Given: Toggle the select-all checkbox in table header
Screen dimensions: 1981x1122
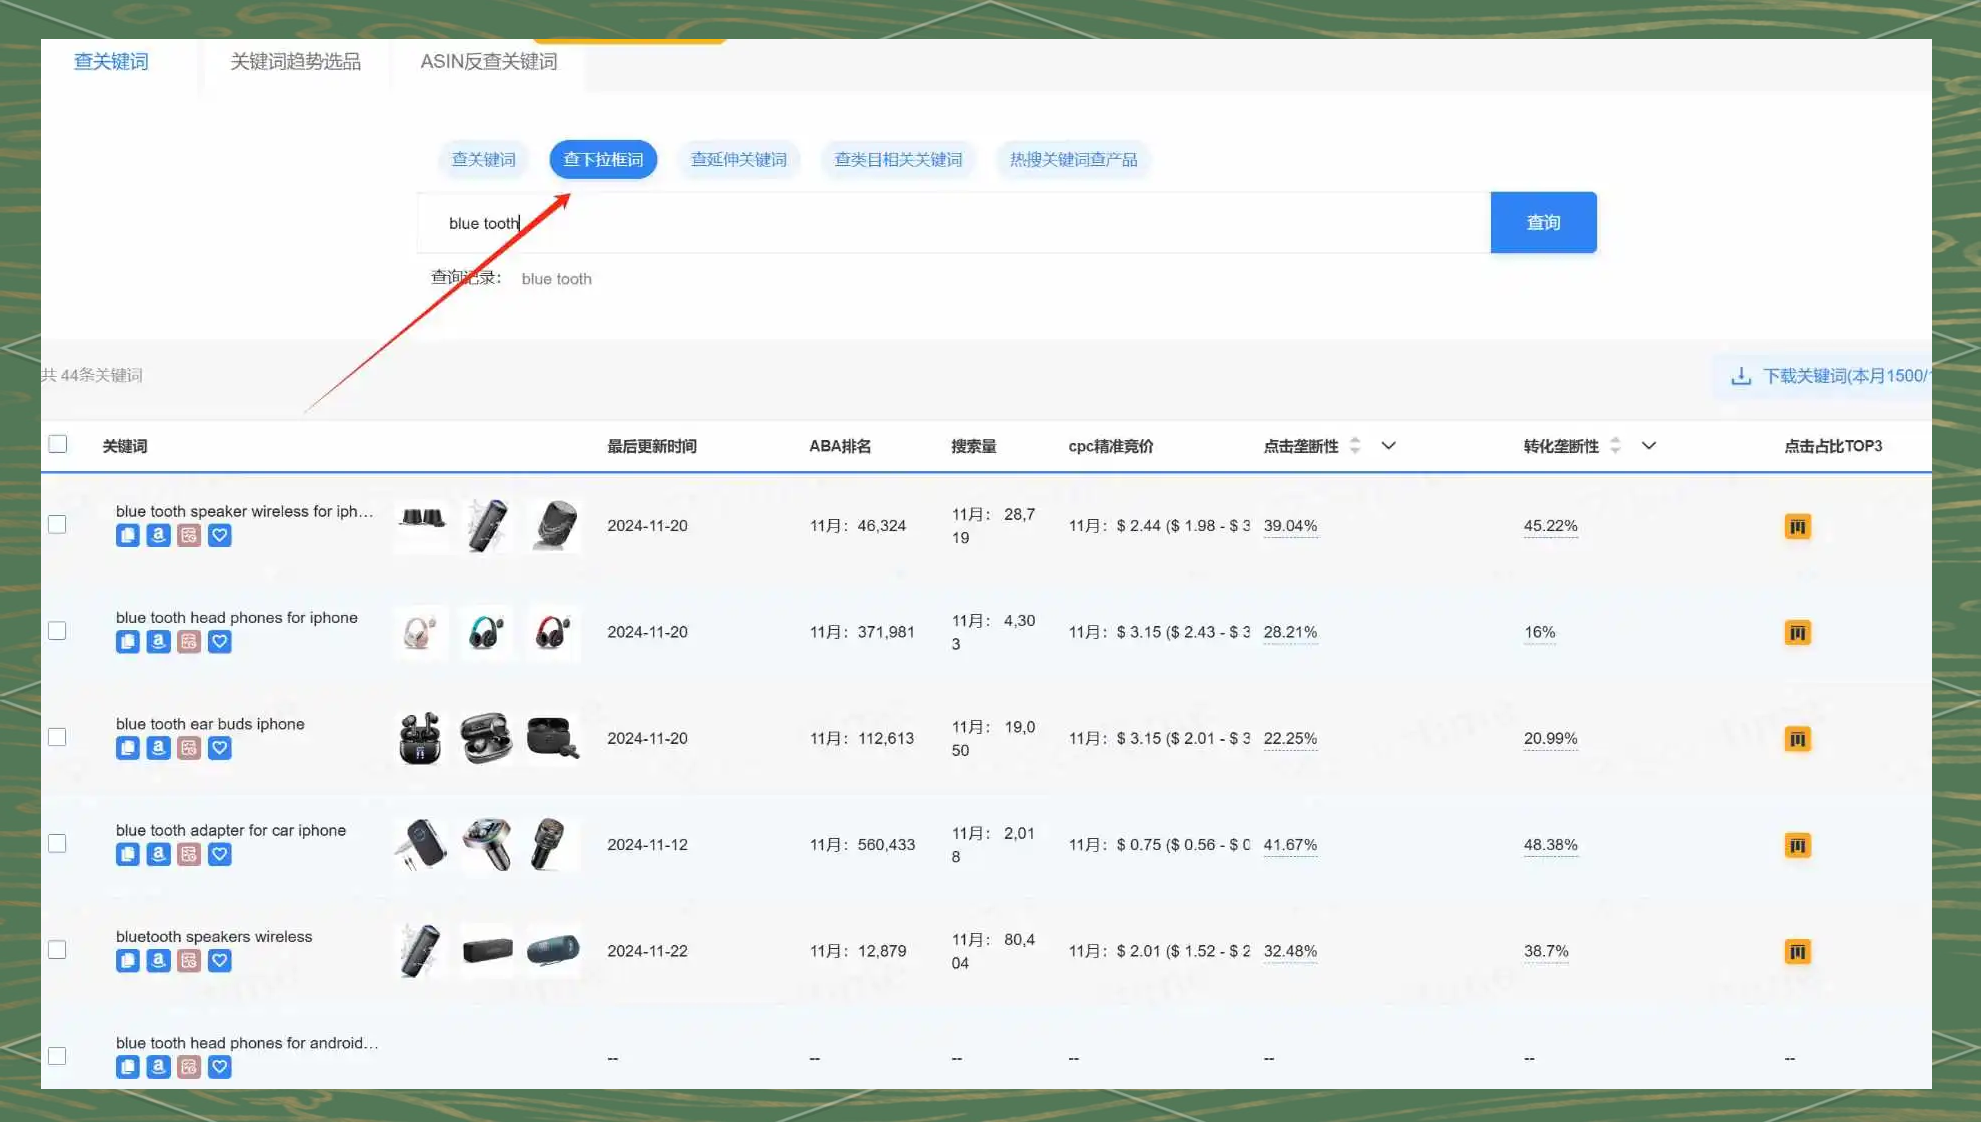Looking at the screenshot, I should click(x=58, y=444).
